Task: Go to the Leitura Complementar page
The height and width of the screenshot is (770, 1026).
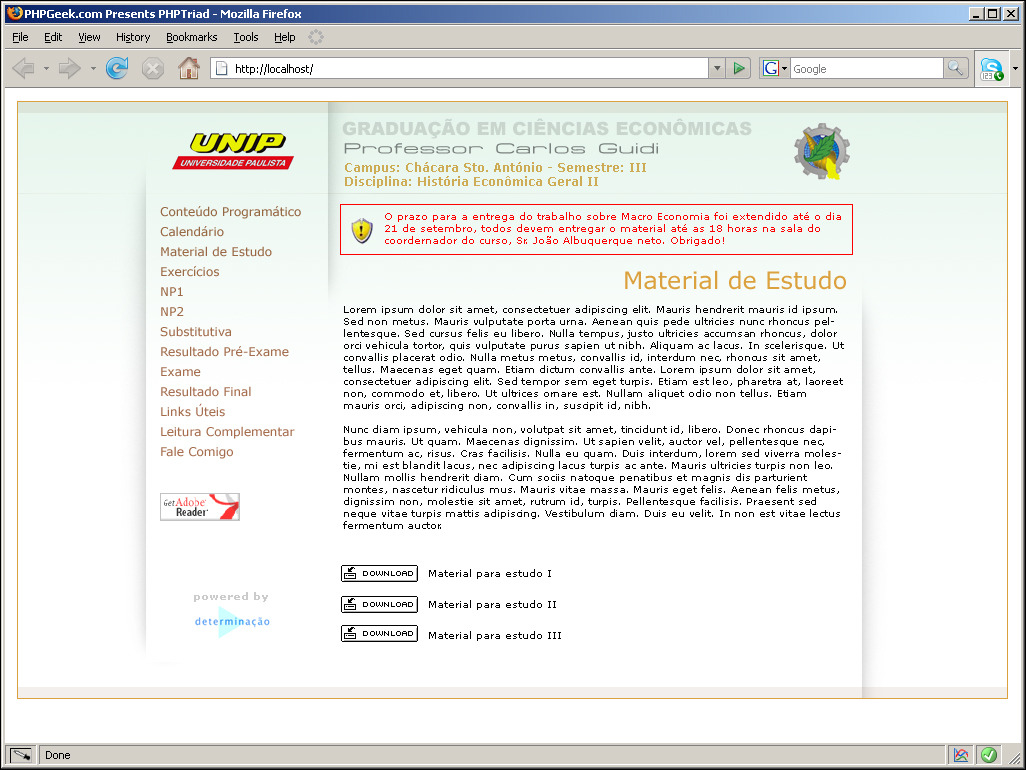Action: point(227,432)
